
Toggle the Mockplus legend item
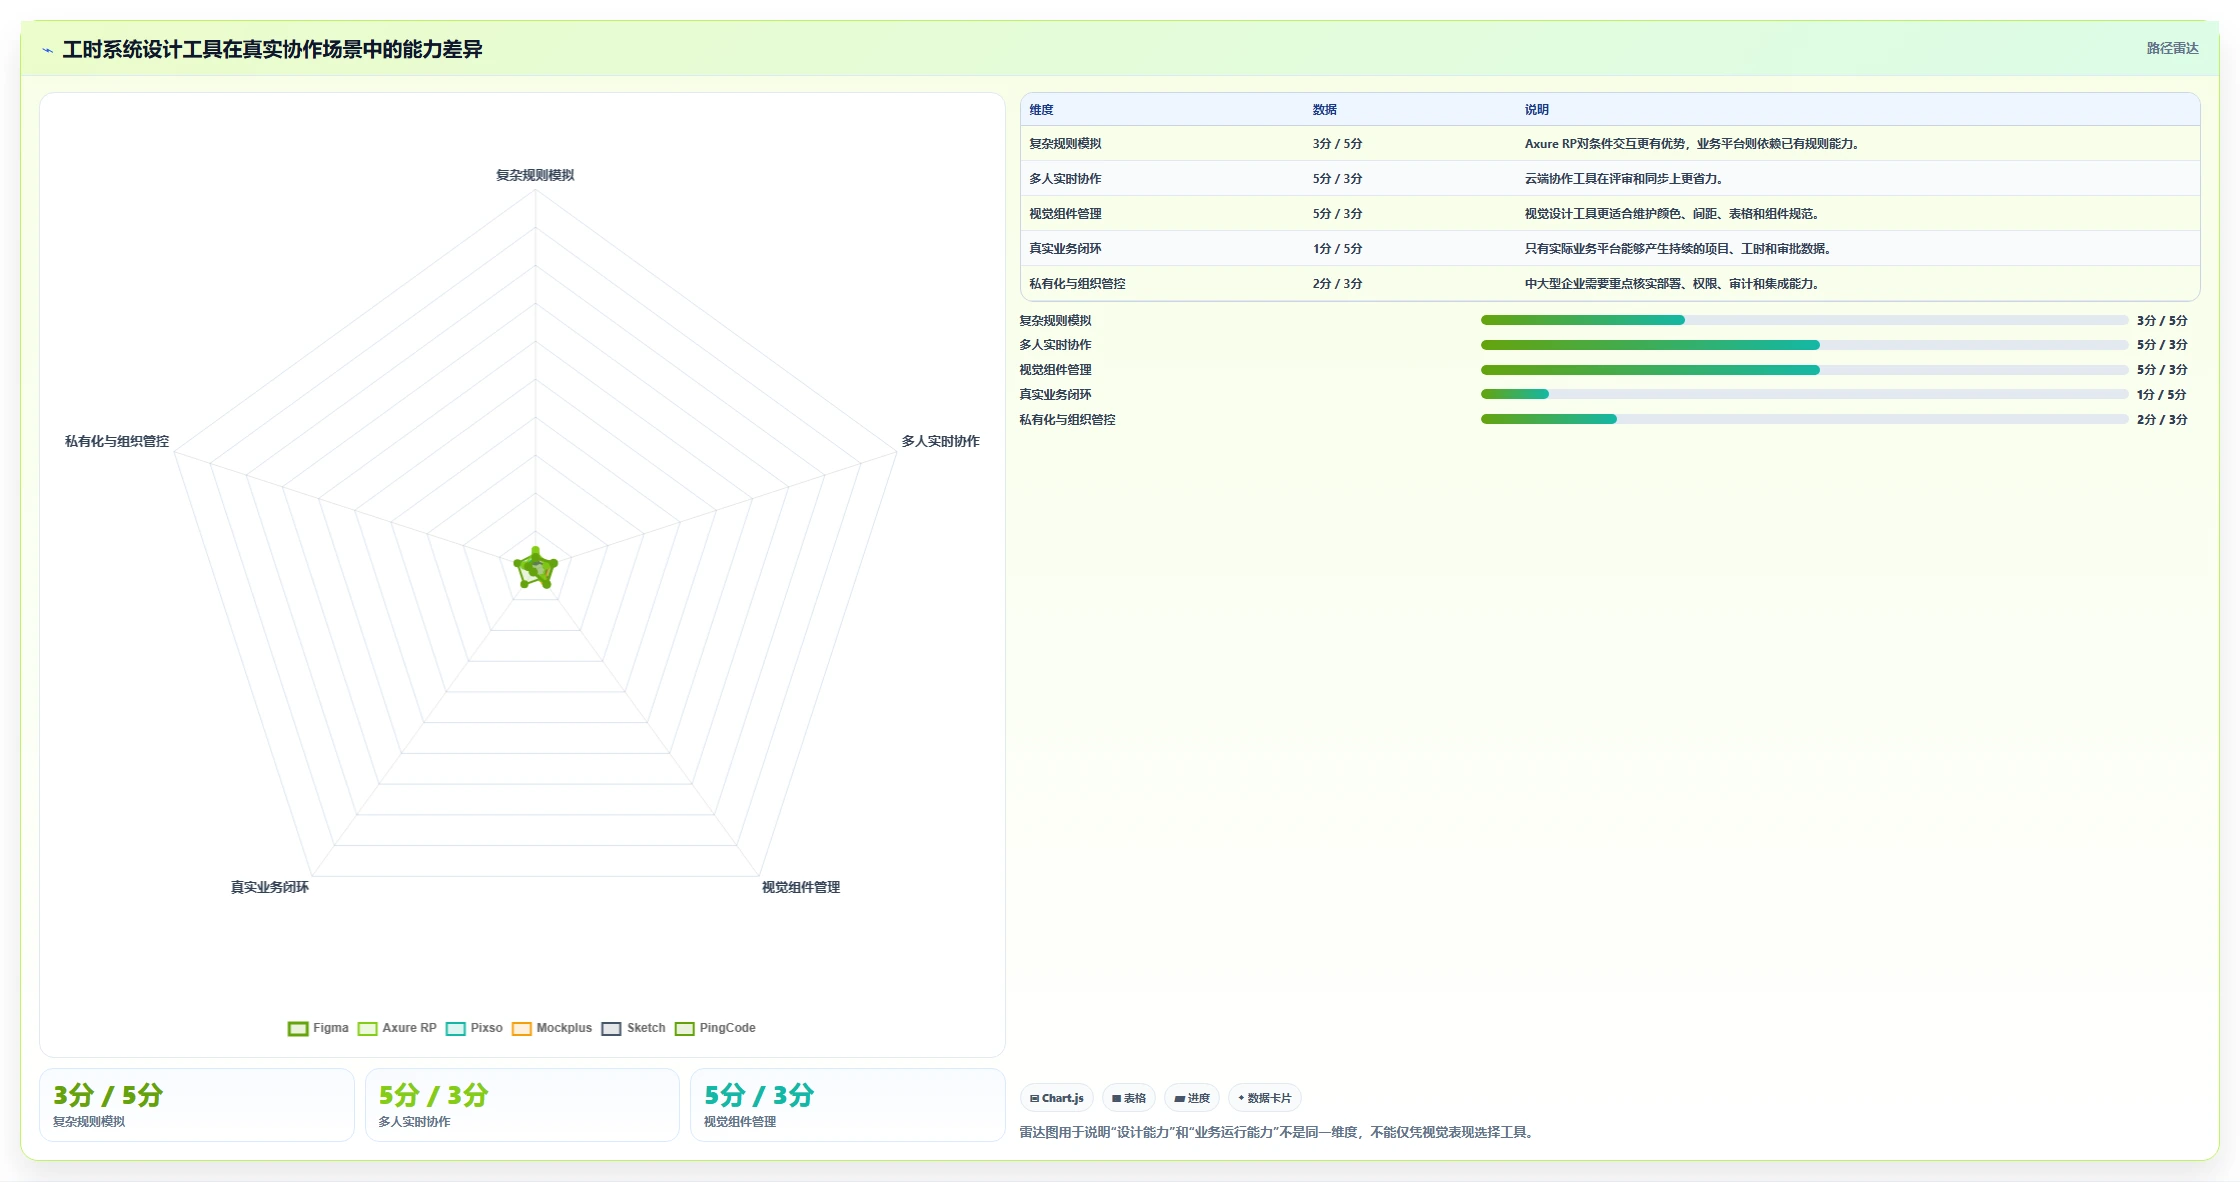pos(552,1028)
